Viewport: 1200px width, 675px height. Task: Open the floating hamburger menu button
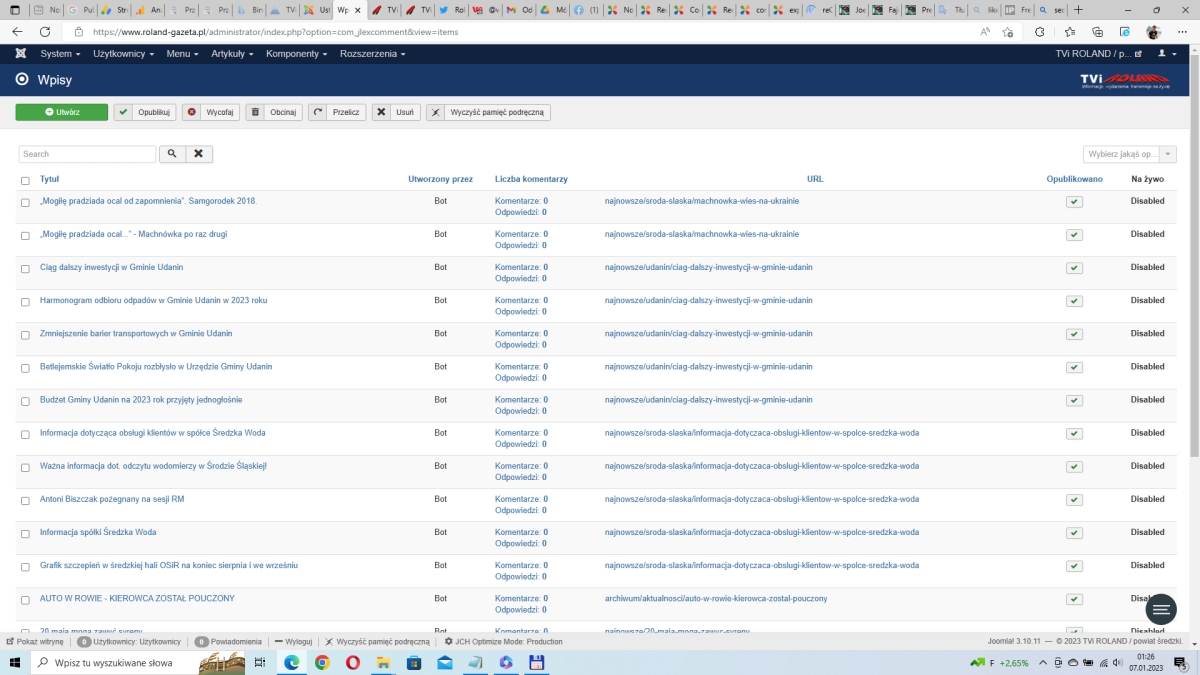pyautogui.click(x=1160, y=608)
